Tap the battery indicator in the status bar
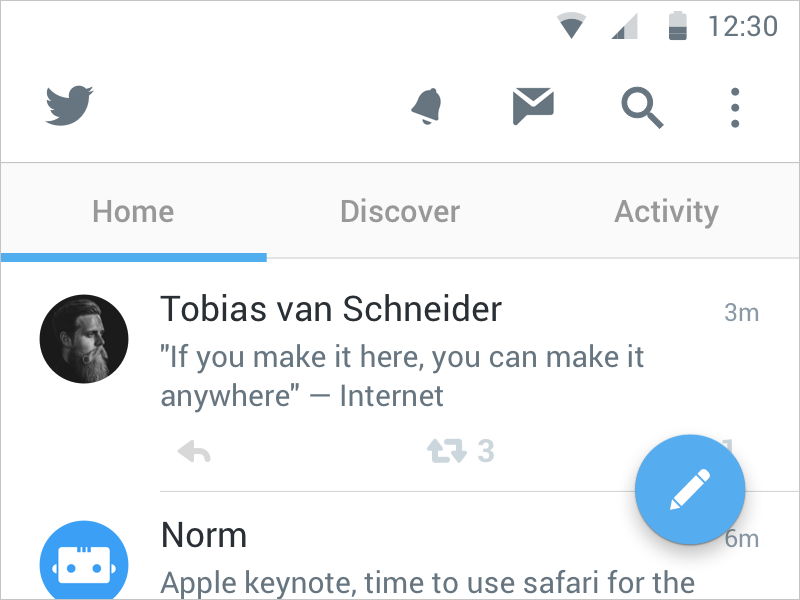This screenshot has width=800, height=600. tap(679, 25)
